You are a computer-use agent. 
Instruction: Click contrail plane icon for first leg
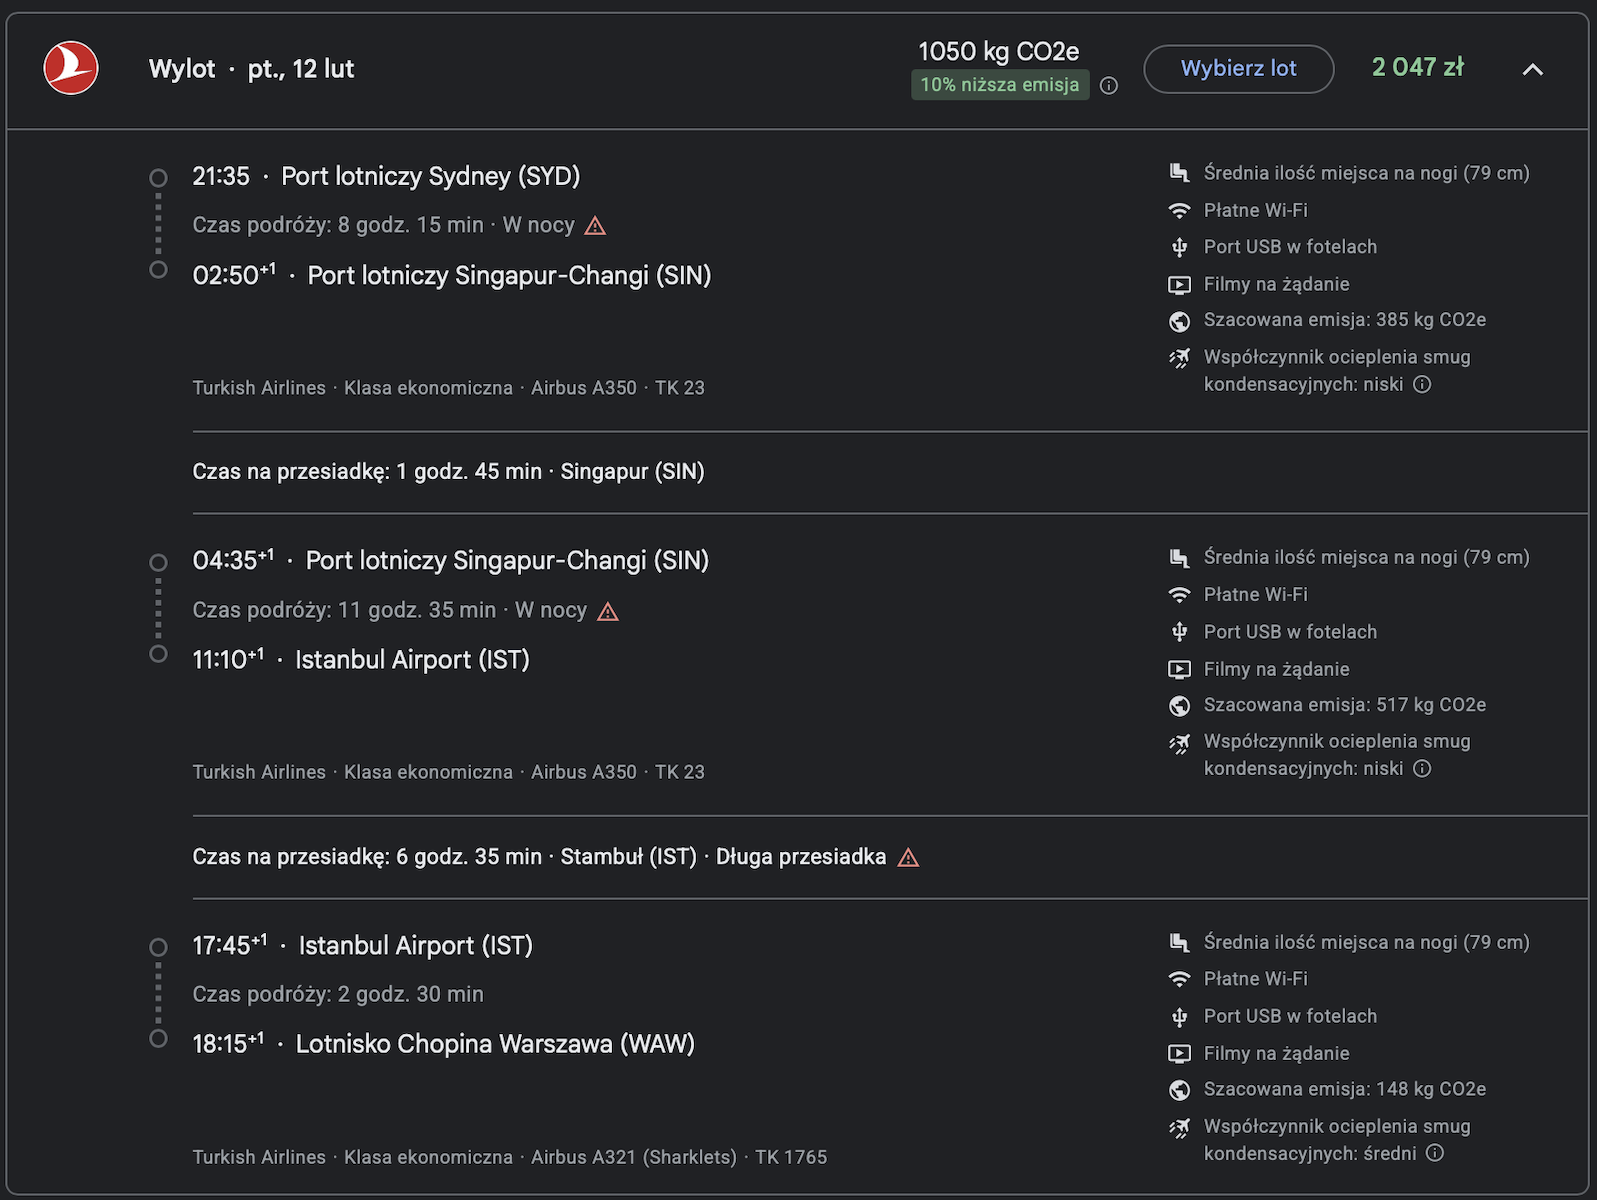coord(1180,358)
